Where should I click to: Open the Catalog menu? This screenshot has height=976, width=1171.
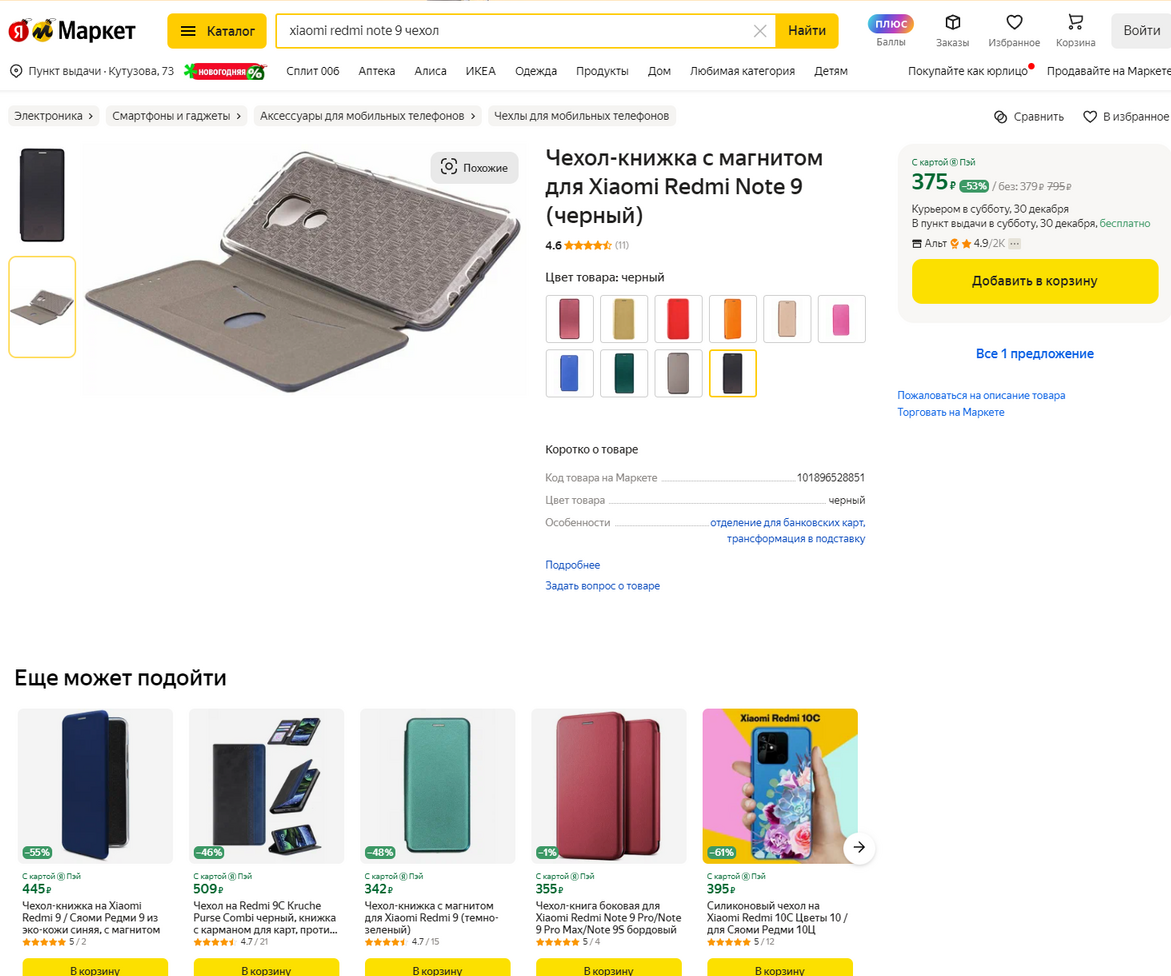click(217, 31)
